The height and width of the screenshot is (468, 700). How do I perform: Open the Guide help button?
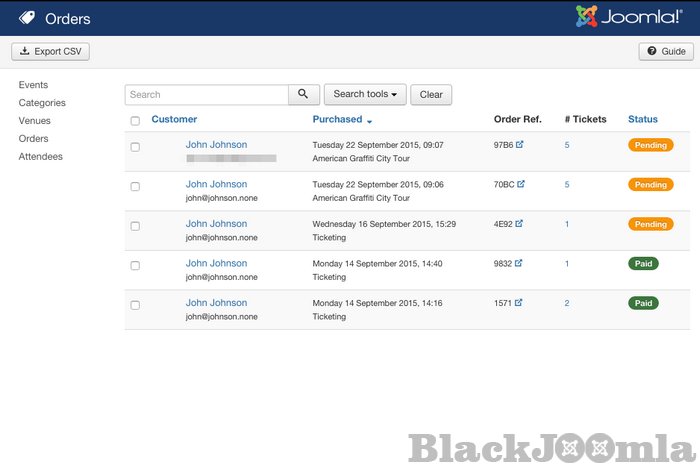(x=665, y=51)
